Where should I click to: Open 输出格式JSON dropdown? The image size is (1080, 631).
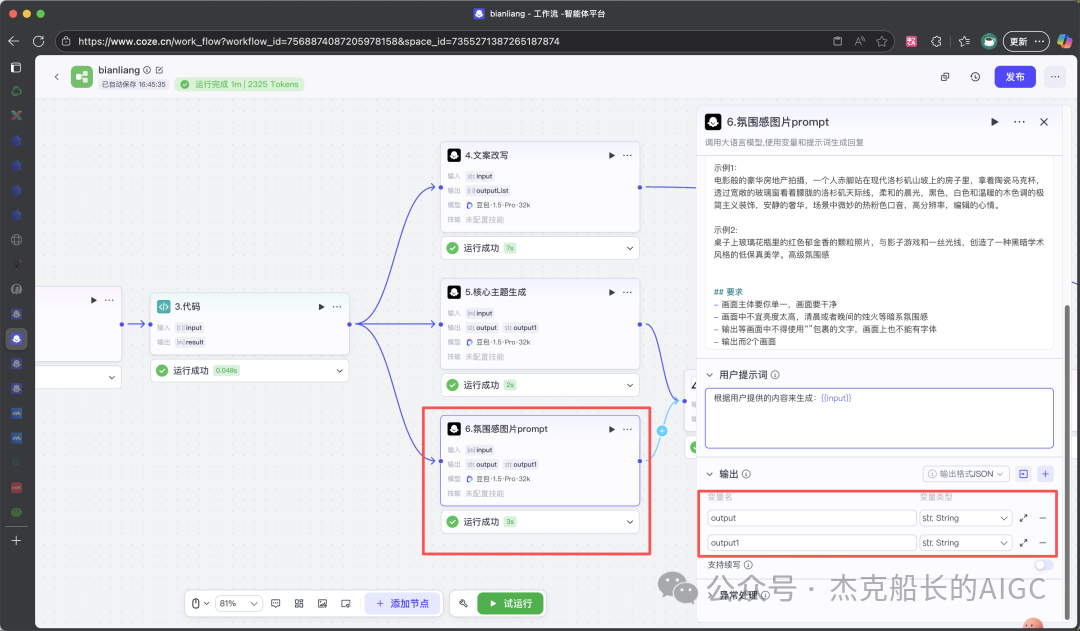pyautogui.click(x=966, y=474)
